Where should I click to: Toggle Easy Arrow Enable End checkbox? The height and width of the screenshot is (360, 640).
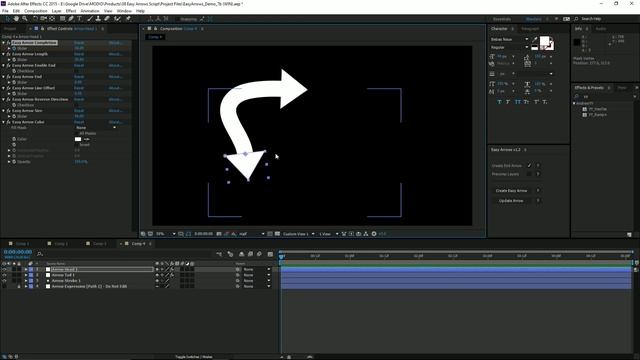[x=77, y=71]
